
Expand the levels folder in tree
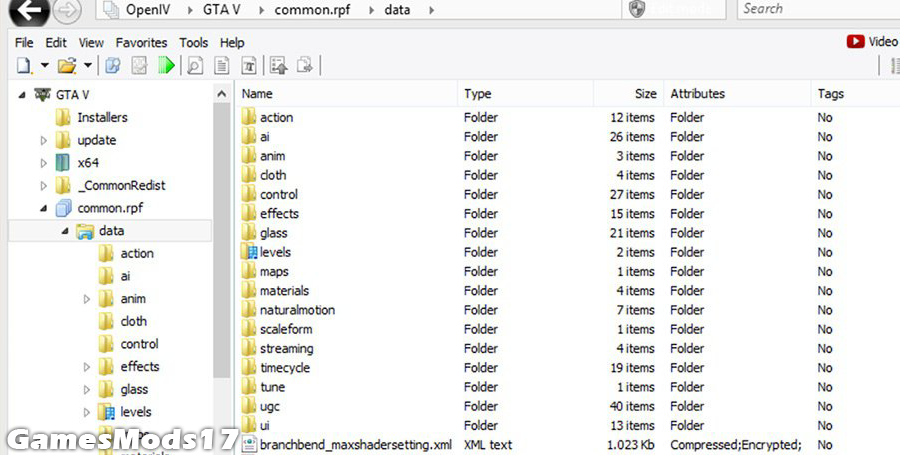point(87,412)
